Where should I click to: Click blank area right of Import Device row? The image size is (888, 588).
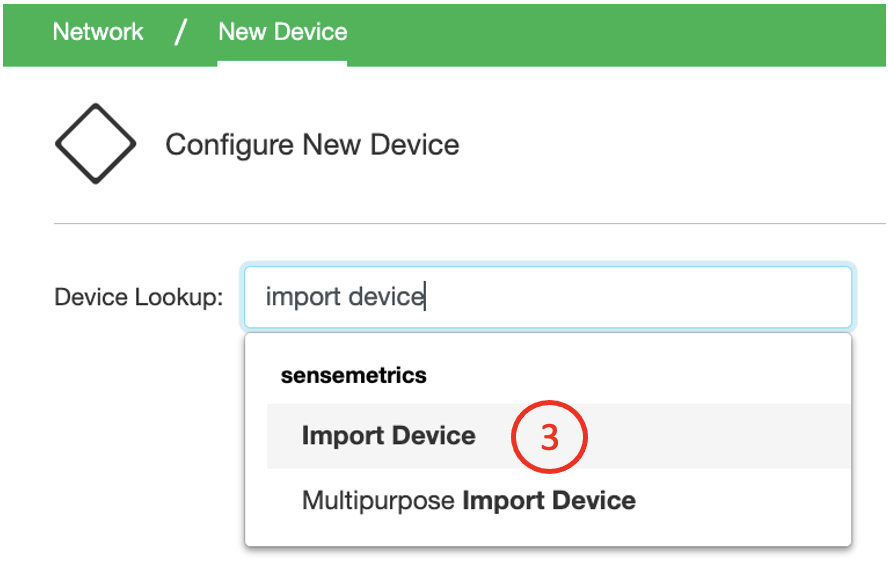[x=720, y=437]
